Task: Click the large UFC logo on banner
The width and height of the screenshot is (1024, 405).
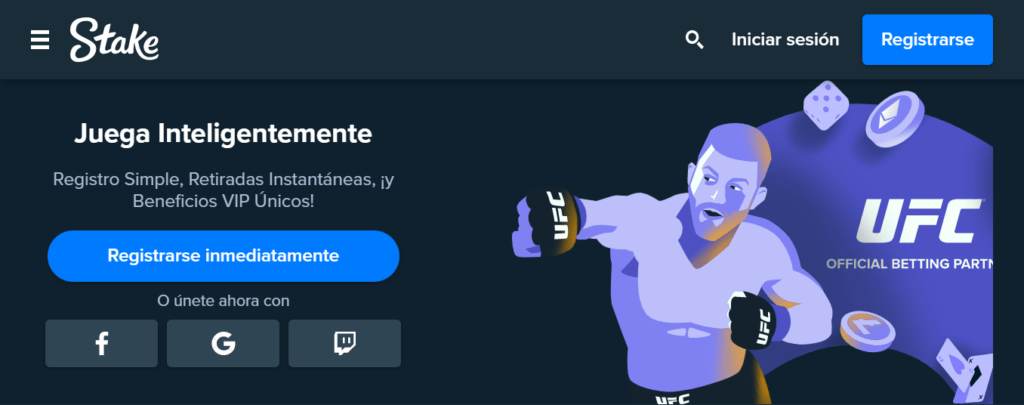Action: click(x=920, y=221)
